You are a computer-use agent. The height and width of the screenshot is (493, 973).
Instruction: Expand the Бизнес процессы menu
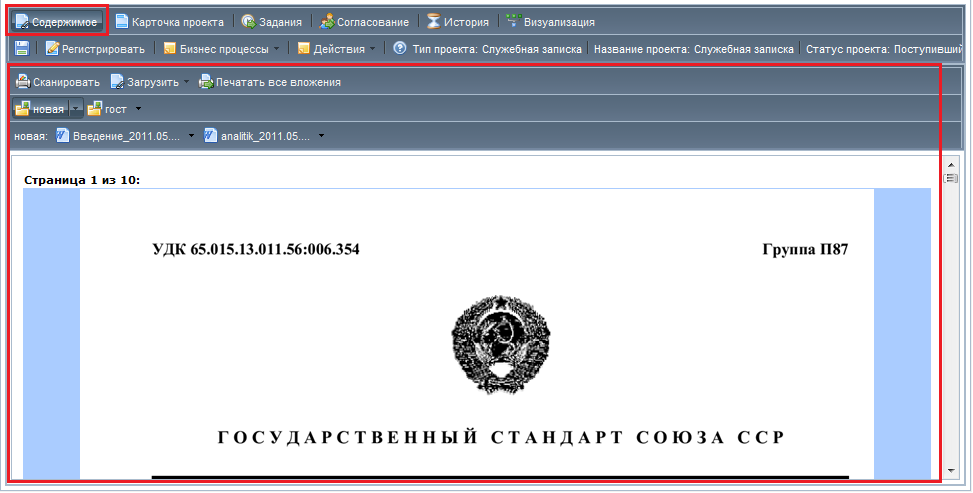(x=221, y=48)
